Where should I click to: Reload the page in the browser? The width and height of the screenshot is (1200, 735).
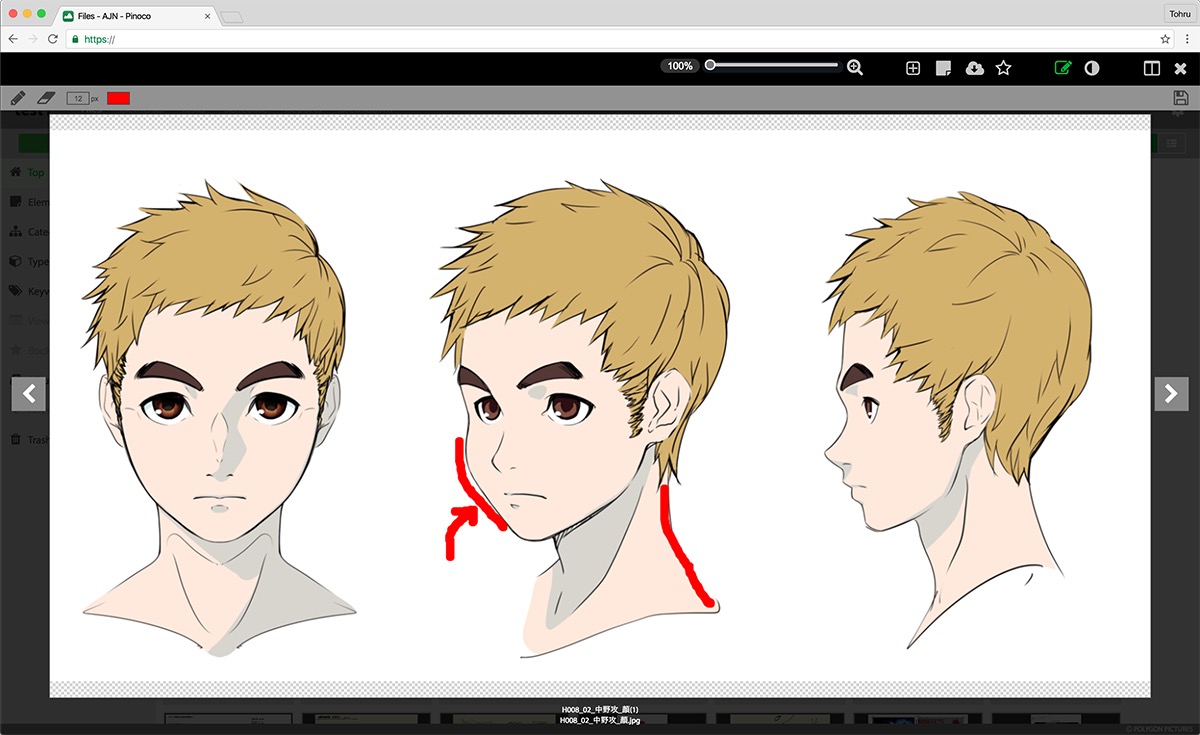tap(53, 39)
